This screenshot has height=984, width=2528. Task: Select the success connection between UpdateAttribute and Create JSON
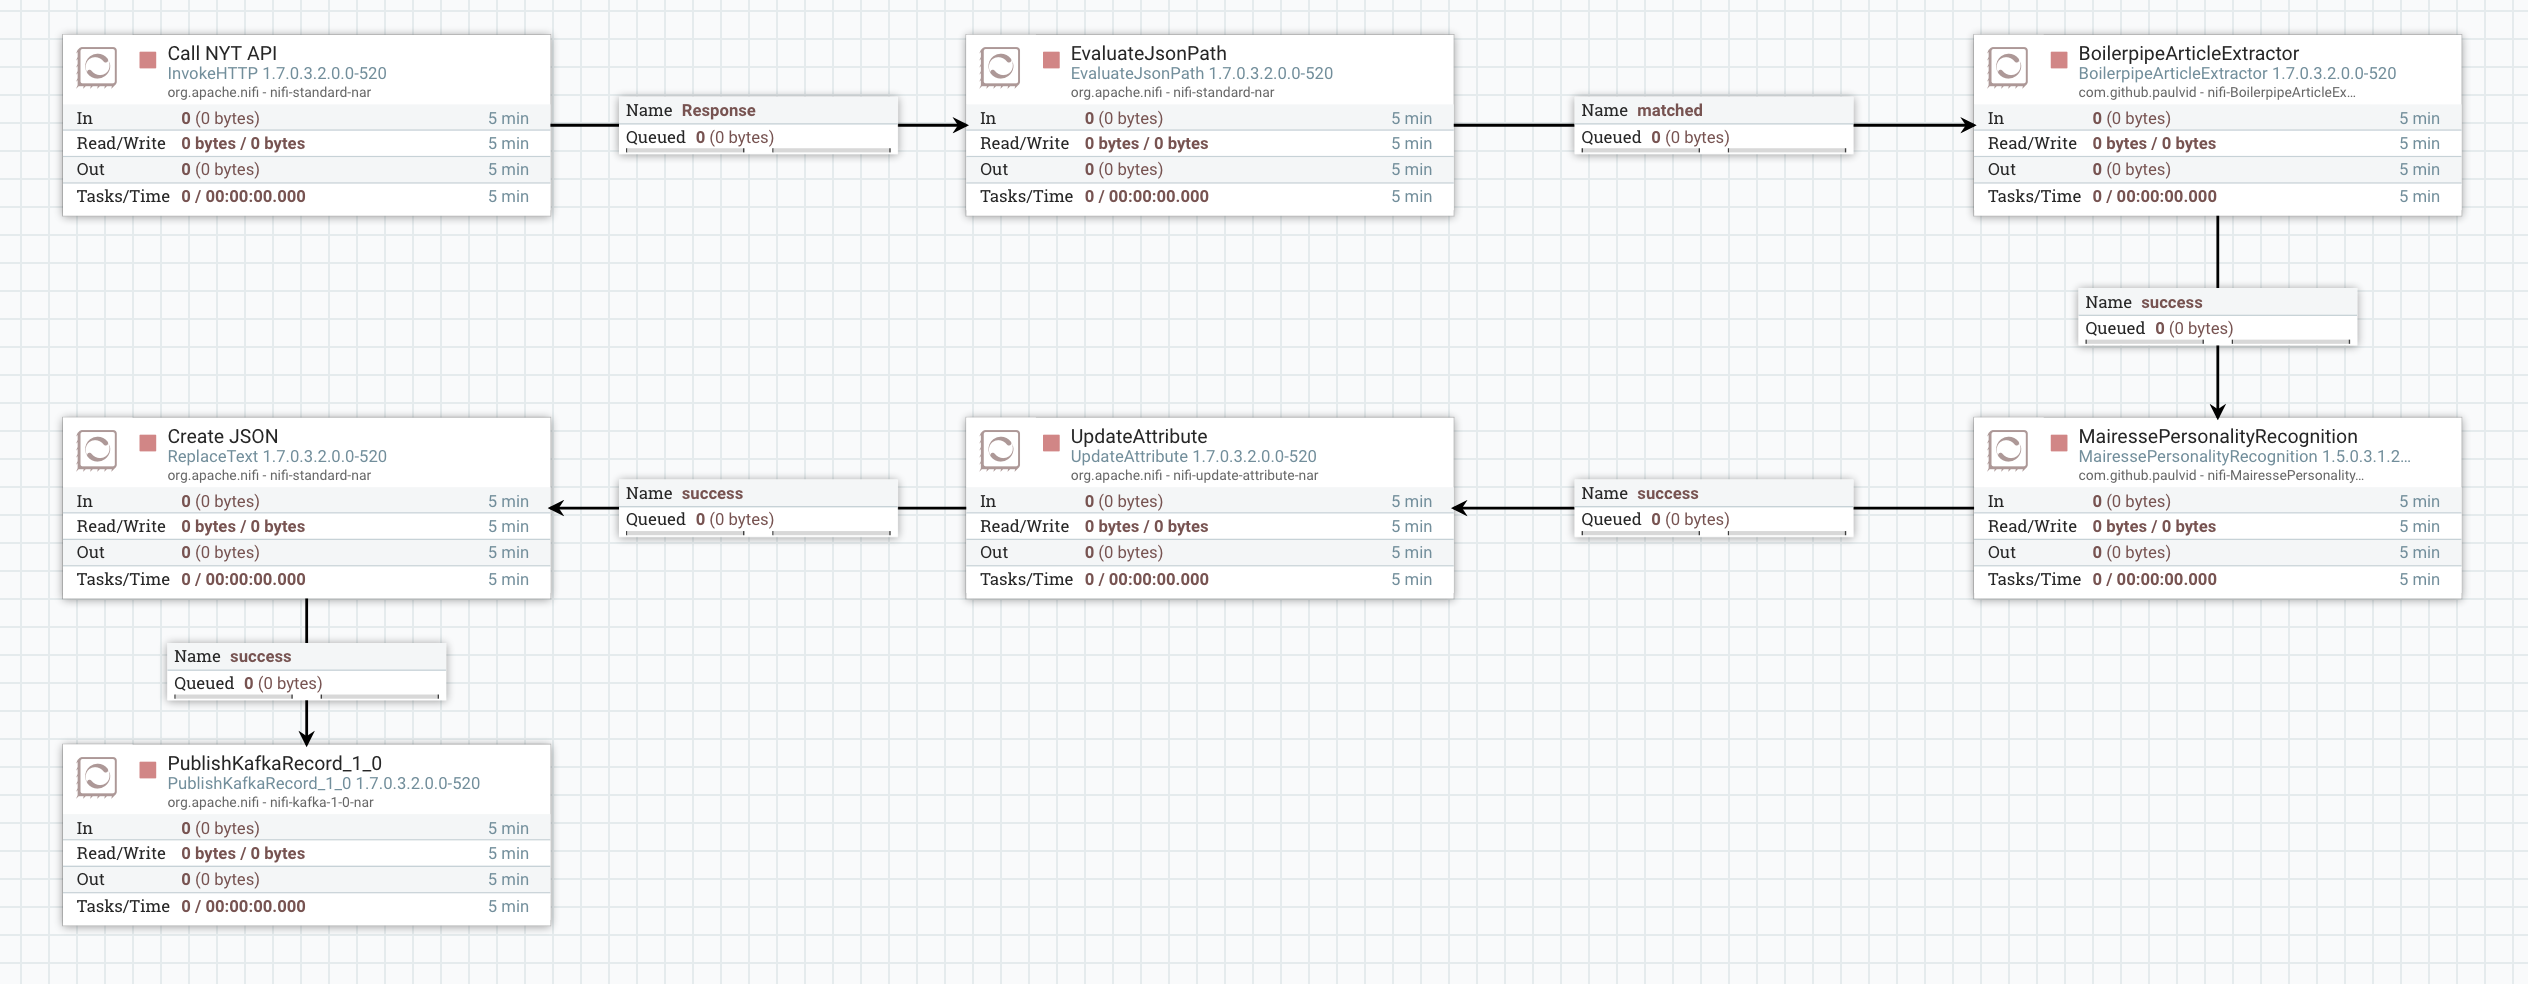tap(758, 508)
